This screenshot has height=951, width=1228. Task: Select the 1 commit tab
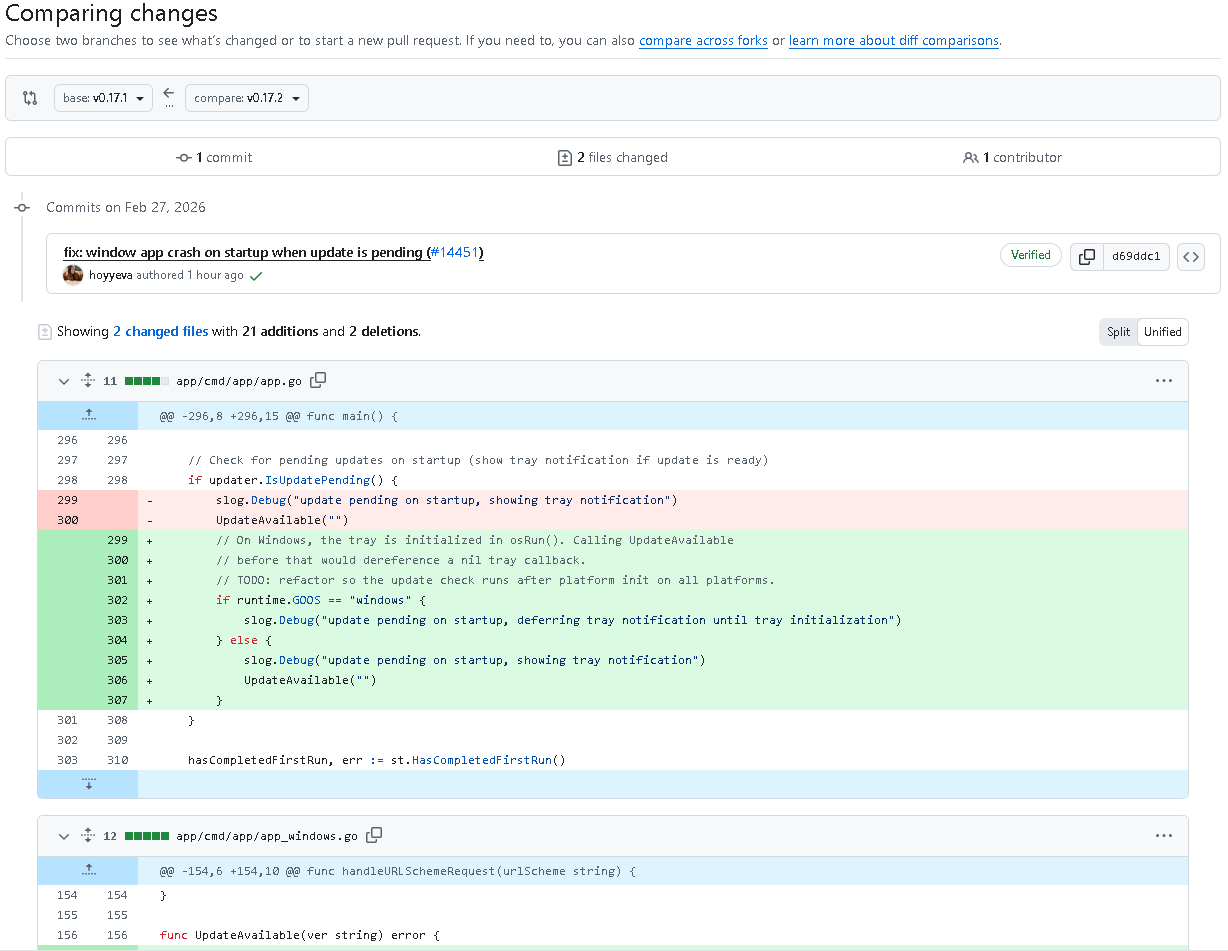(x=214, y=157)
